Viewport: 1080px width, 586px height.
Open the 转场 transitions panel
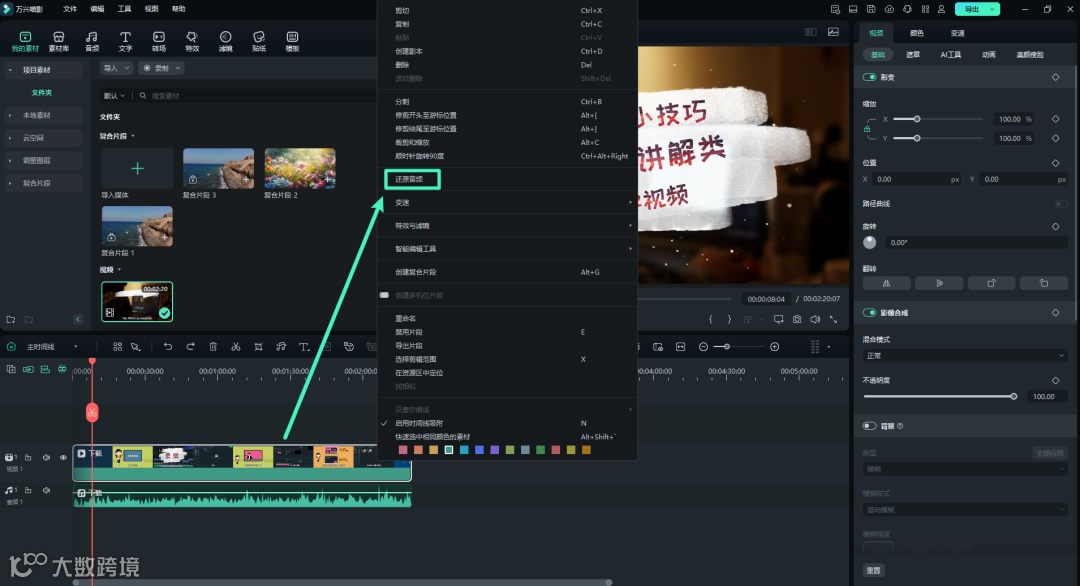pyautogui.click(x=158, y=41)
